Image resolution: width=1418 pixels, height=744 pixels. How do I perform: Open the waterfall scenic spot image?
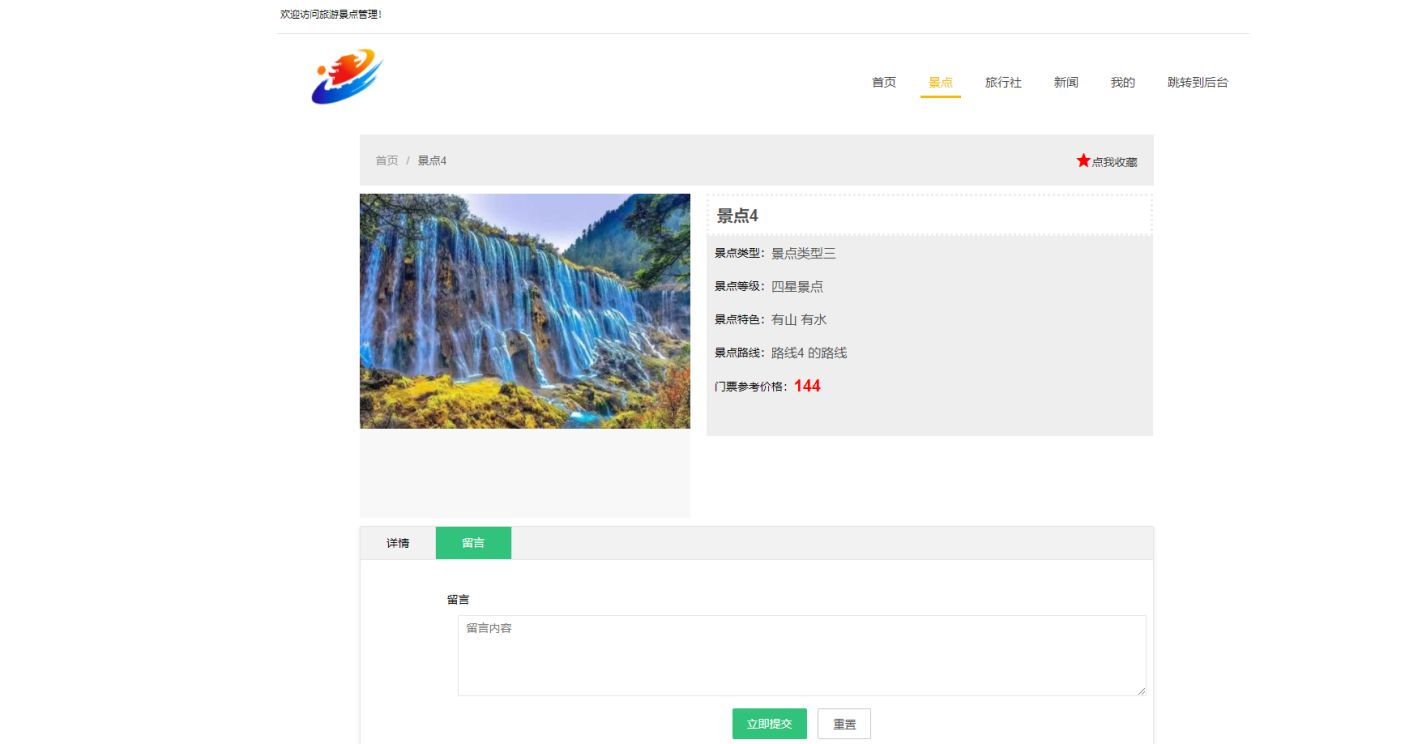tap(525, 311)
